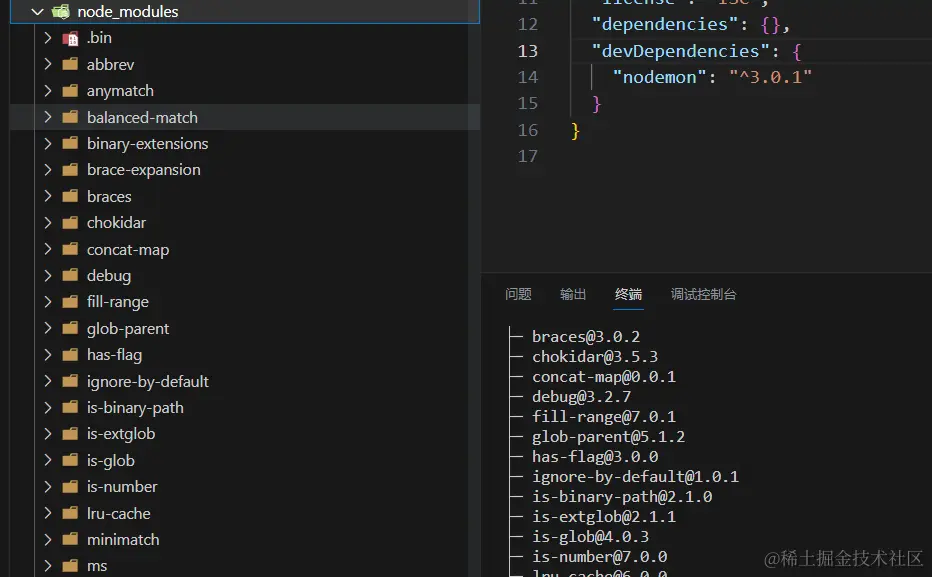The image size is (932, 577).
Task: Expand the braces folder arrow
Action: click(48, 197)
